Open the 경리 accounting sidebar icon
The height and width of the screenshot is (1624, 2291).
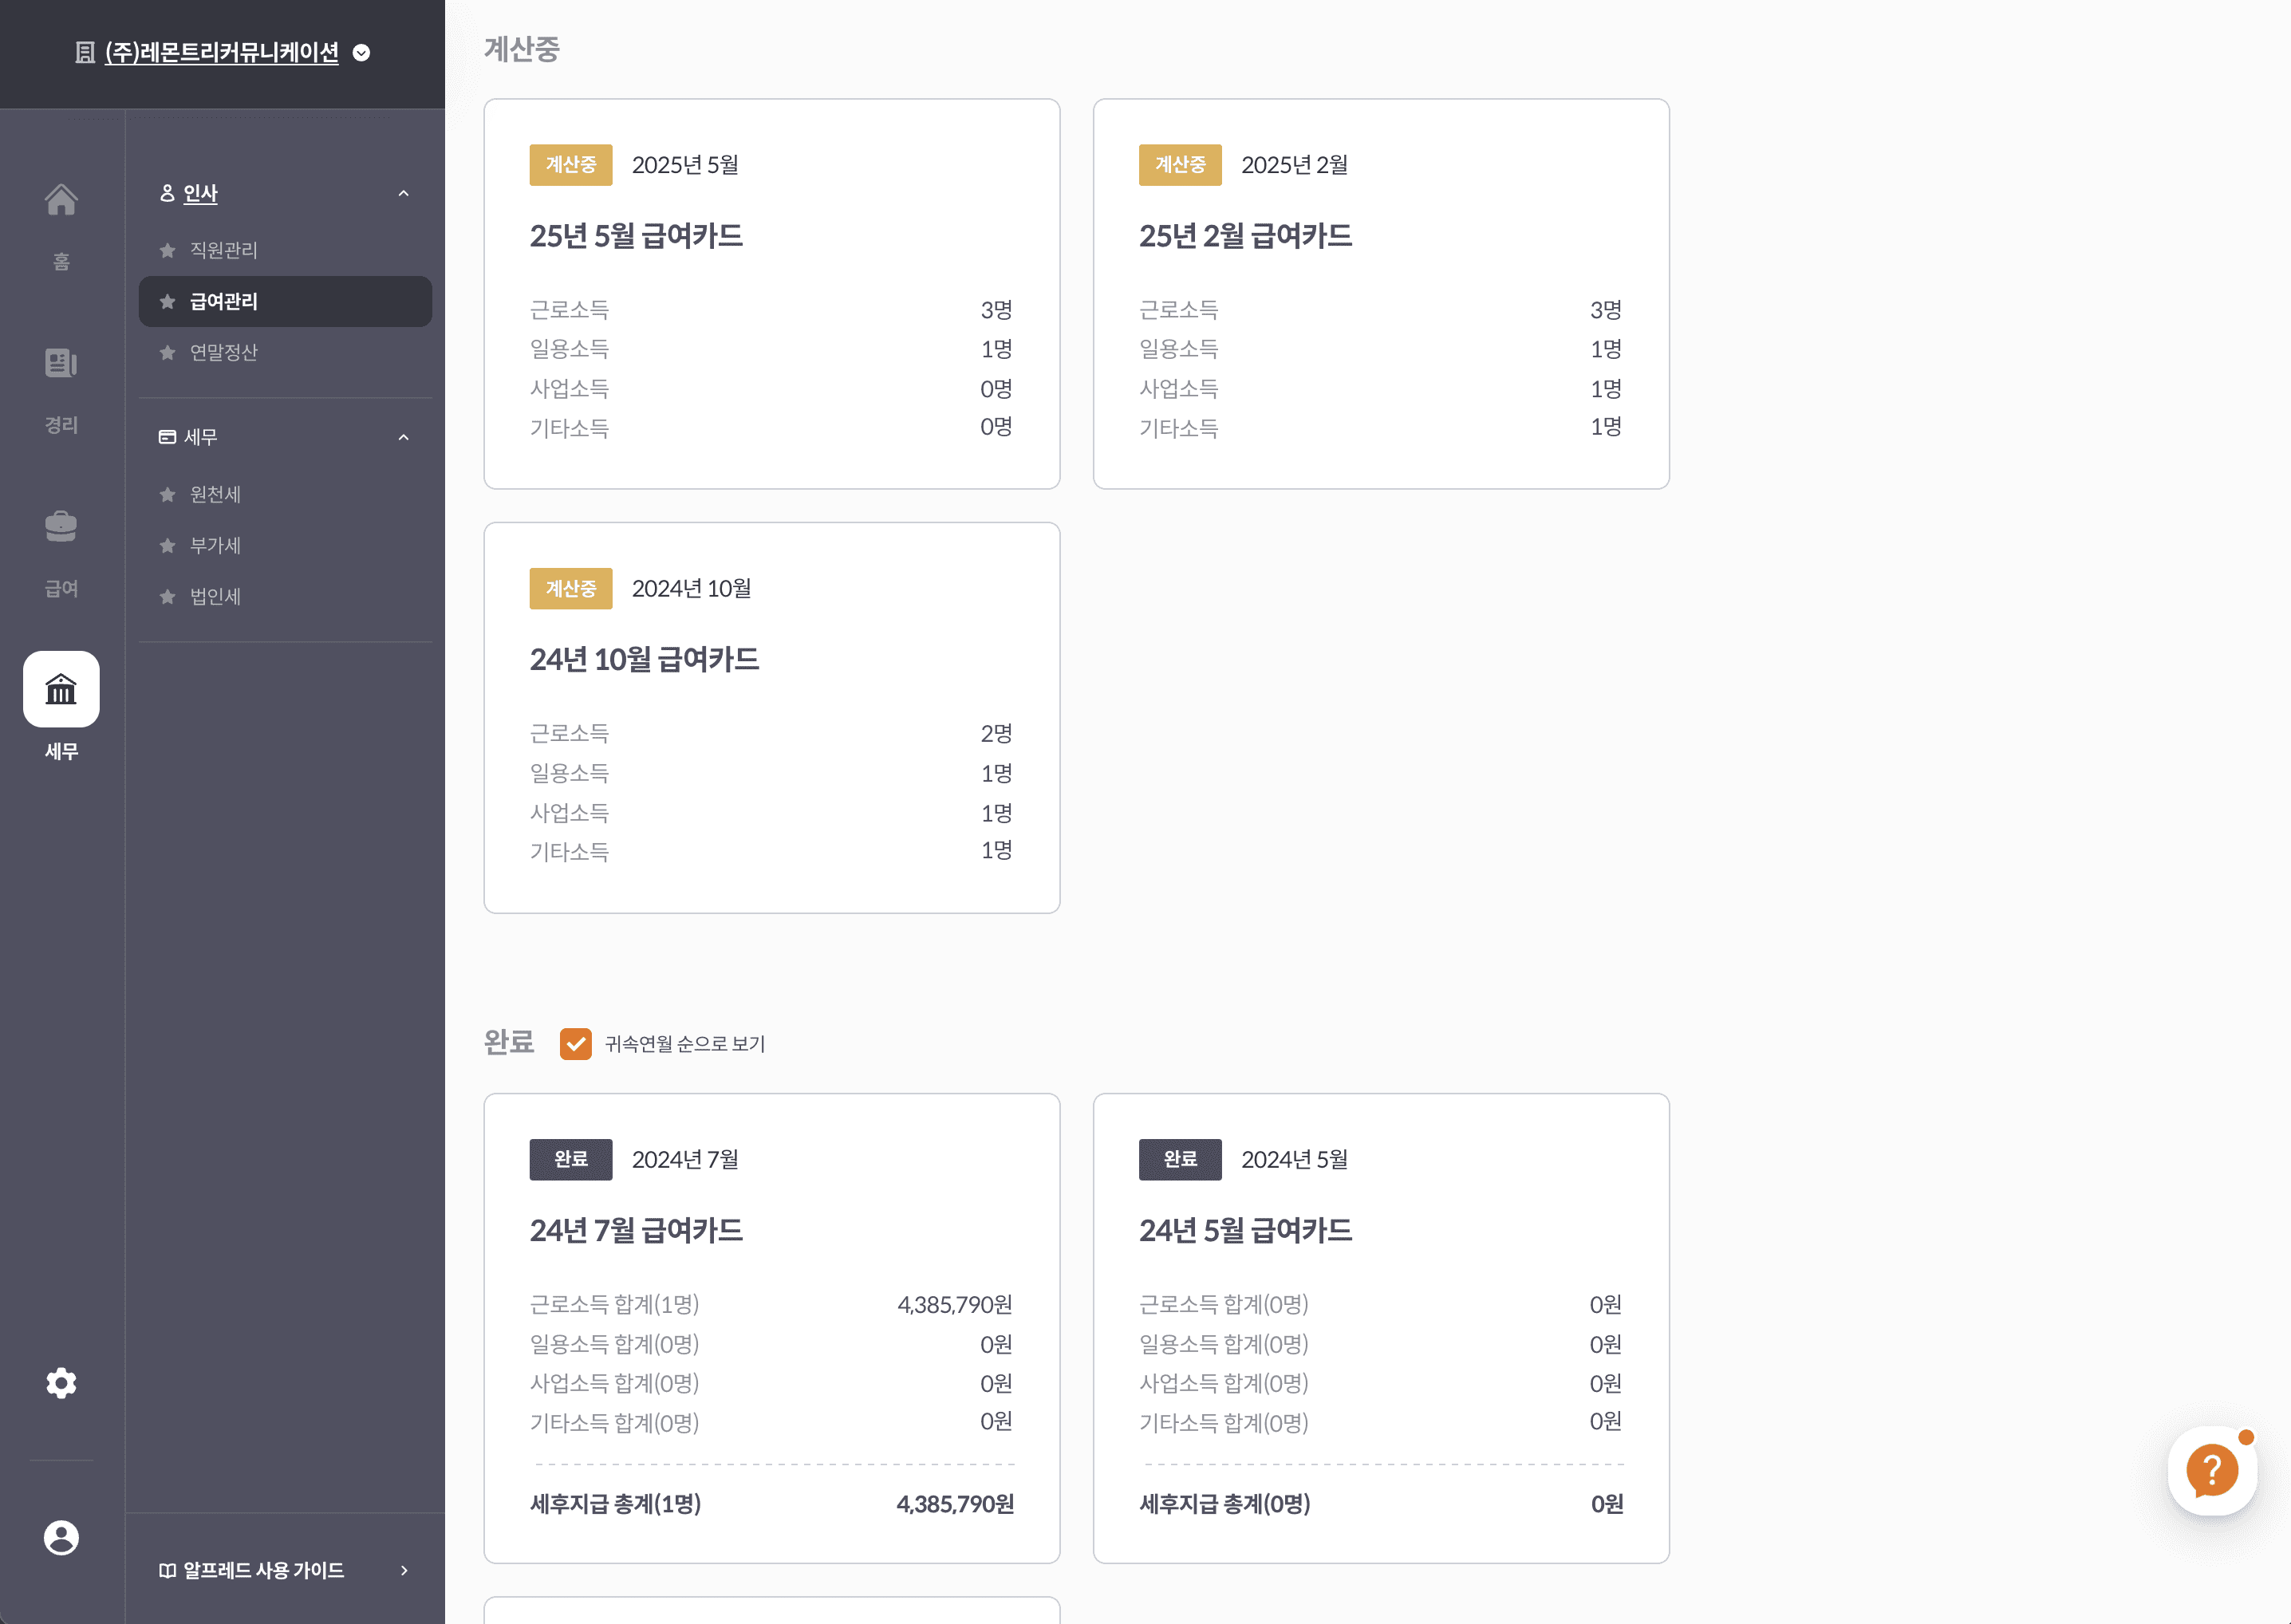point(61,364)
